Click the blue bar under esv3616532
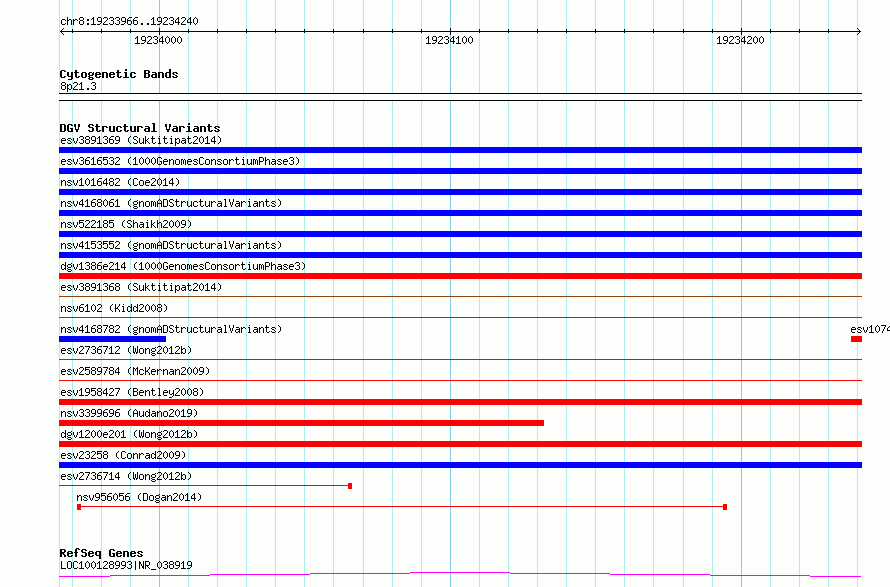This screenshot has height=587, width=890. (460, 171)
